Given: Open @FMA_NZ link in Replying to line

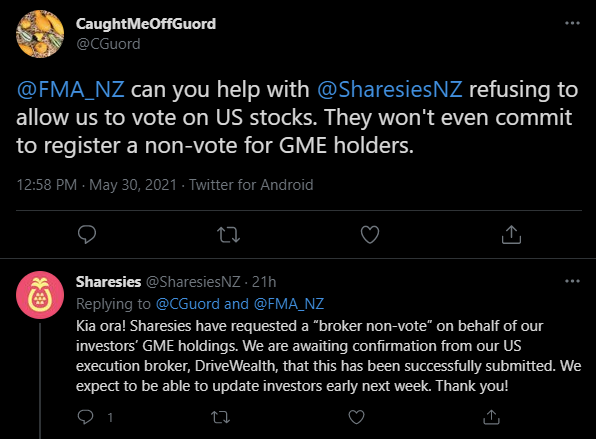Looking at the screenshot, I should pyautogui.click(x=289, y=304).
